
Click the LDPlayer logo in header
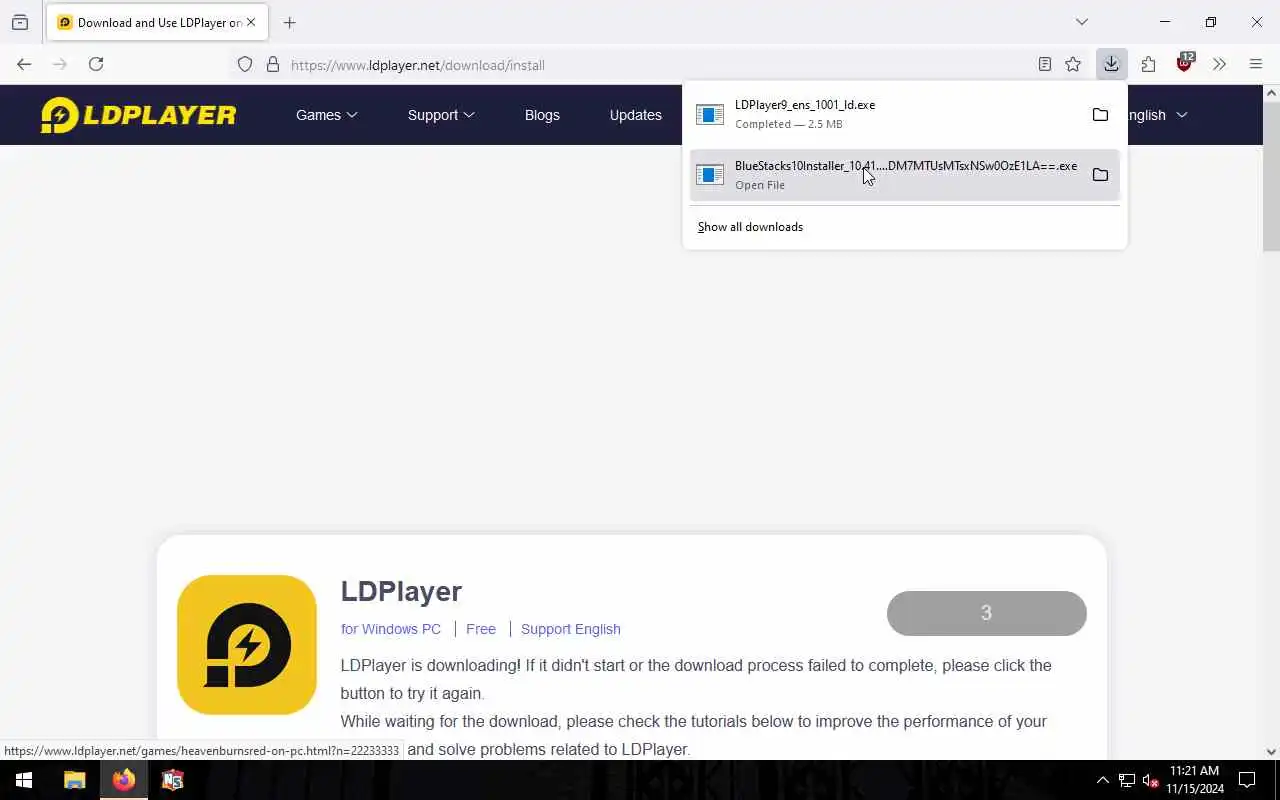point(138,115)
